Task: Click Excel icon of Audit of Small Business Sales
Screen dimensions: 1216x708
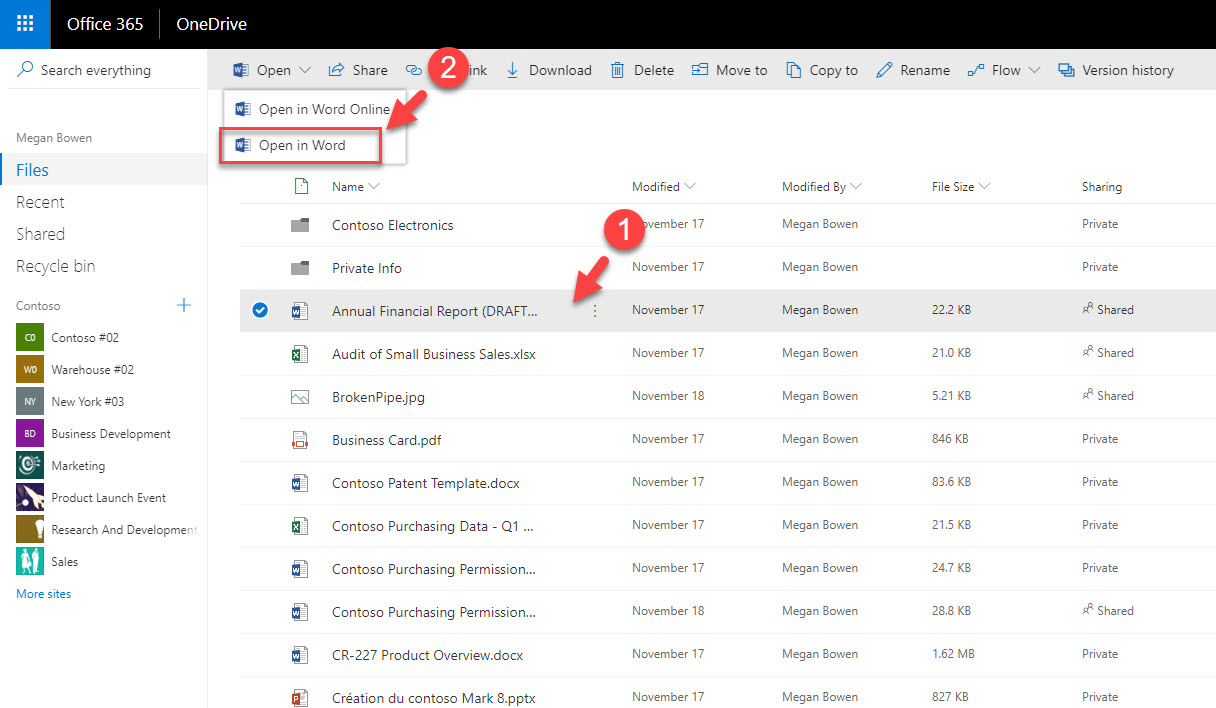Action: tap(299, 354)
